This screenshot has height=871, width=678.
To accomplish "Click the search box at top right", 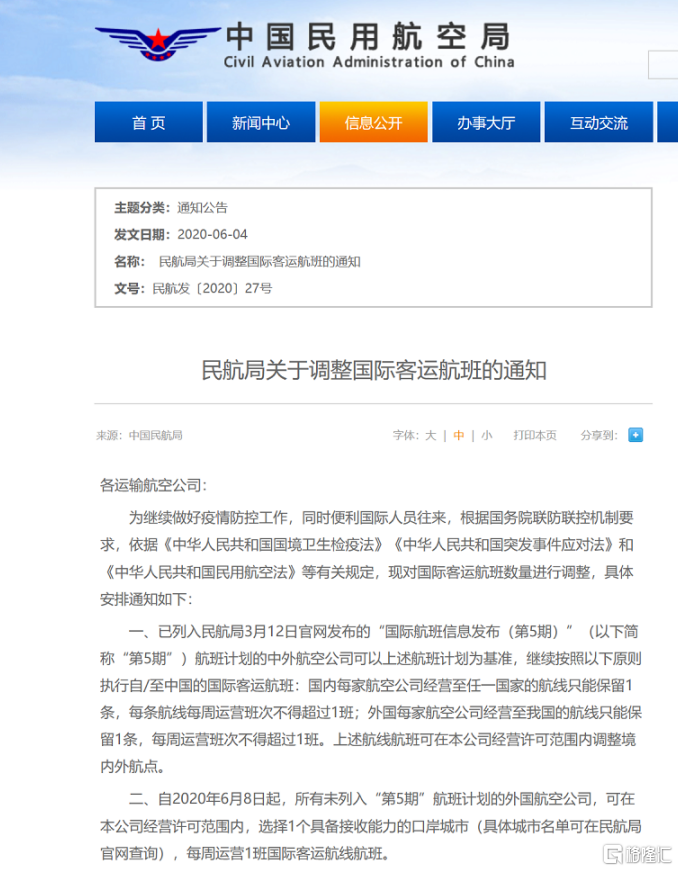I will click(x=664, y=65).
